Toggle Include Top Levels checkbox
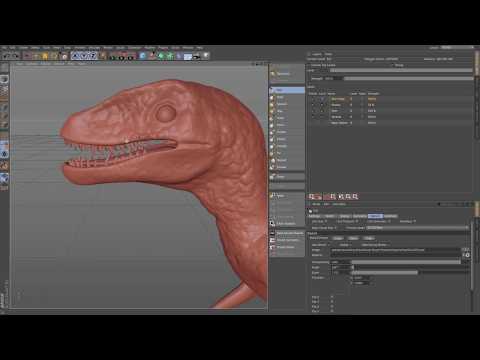 [309, 65]
